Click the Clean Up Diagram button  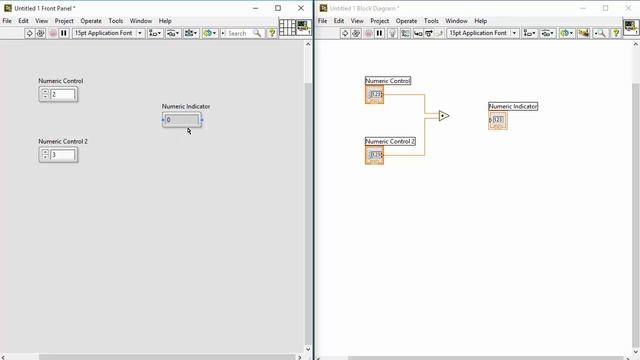click(x=584, y=33)
